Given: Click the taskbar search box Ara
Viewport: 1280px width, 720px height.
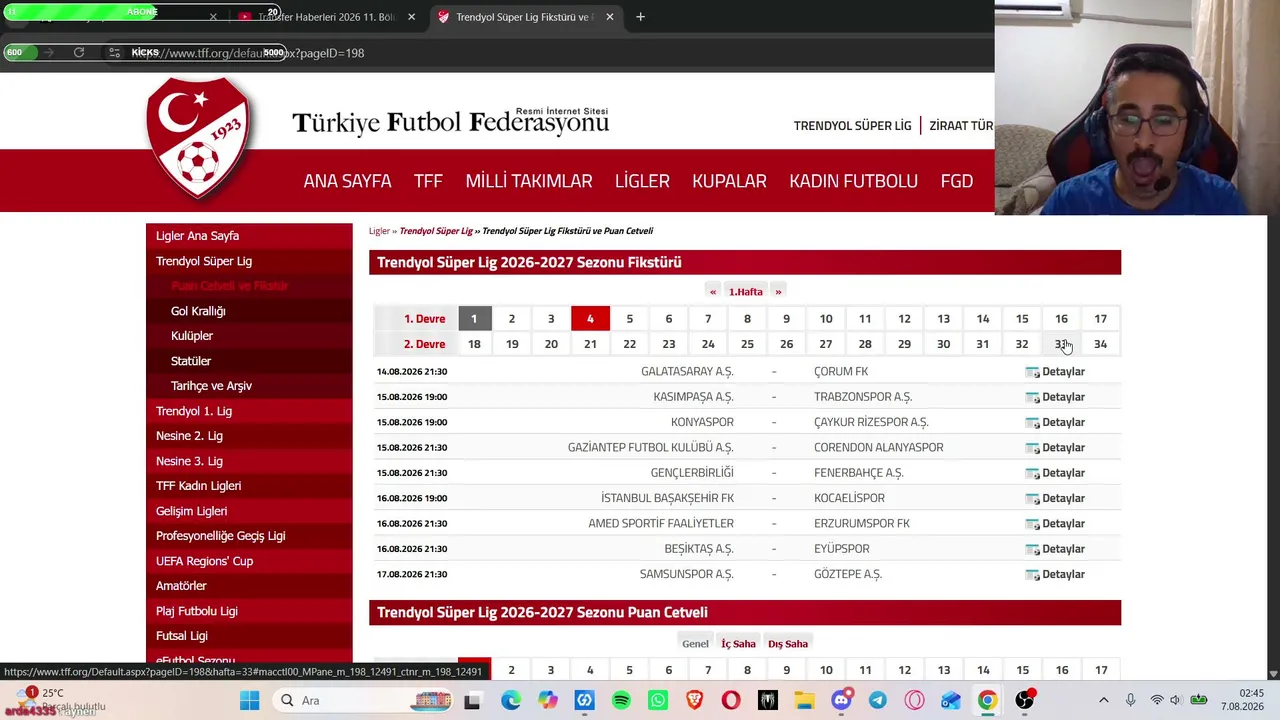Looking at the screenshot, I should (x=363, y=700).
